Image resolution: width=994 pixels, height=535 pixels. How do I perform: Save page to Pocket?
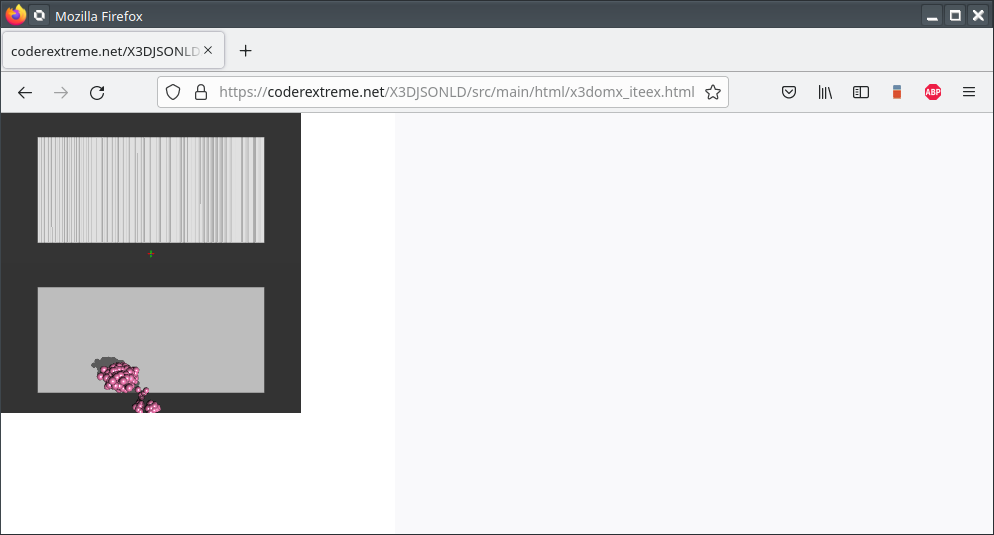[789, 92]
